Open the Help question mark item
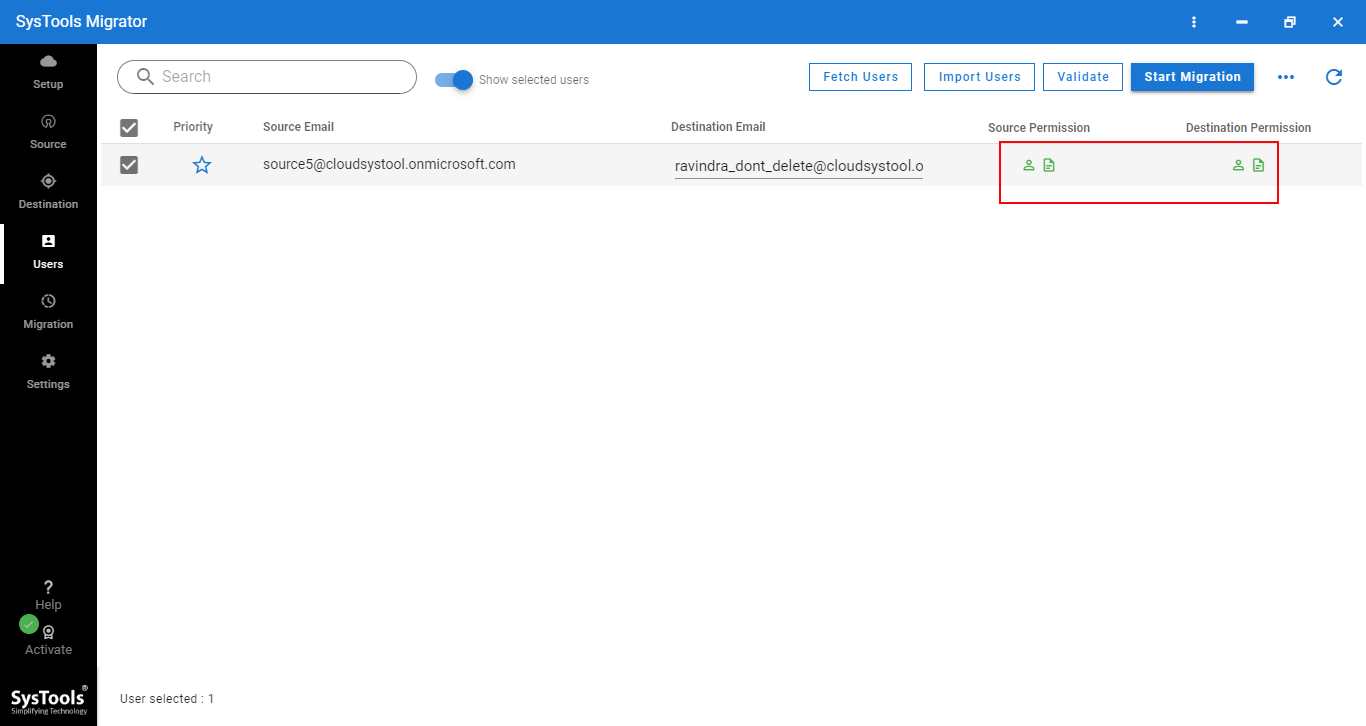The width and height of the screenshot is (1366, 726). (x=48, y=595)
